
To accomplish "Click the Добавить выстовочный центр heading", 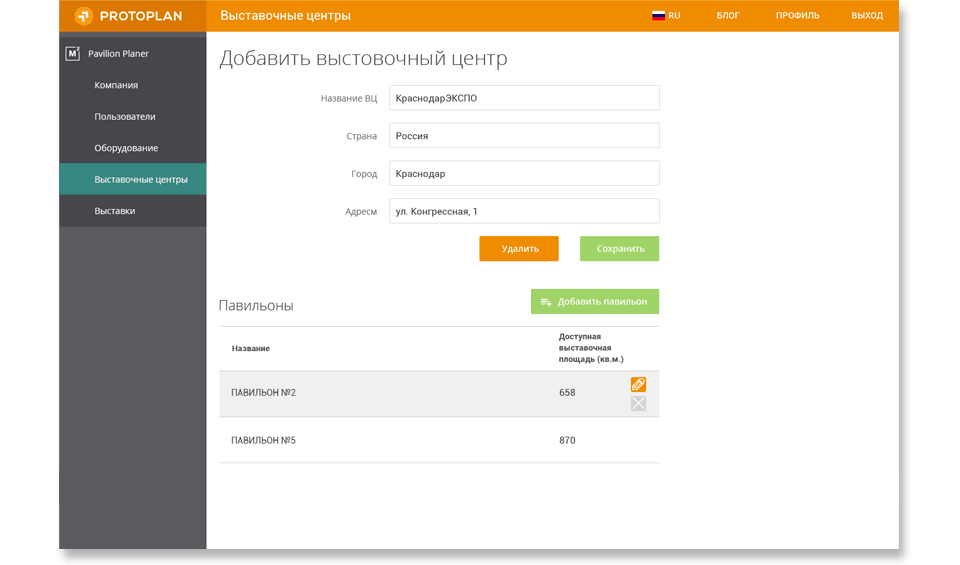I will (x=363, y=59).
